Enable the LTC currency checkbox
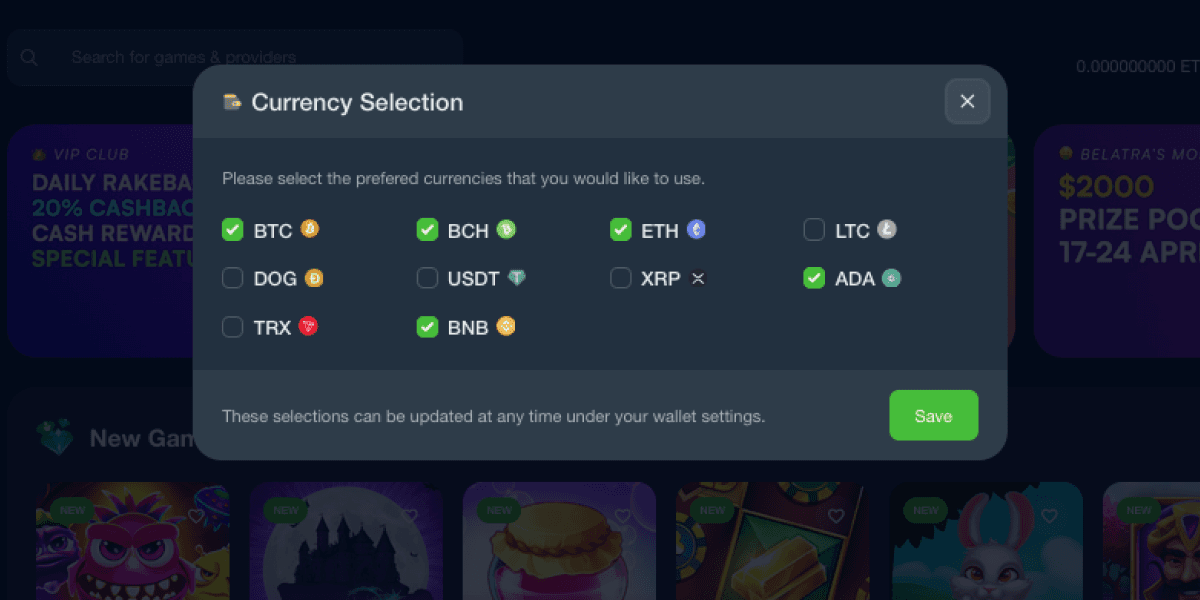1200x600 pixels. [x=814, y=230]
